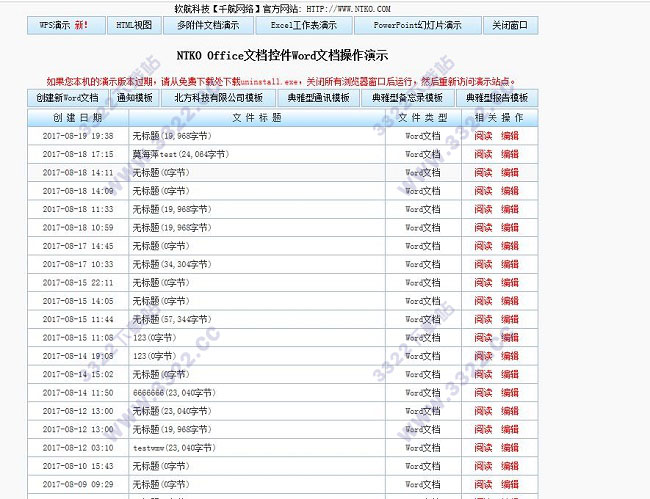Click 编辑 for 34,304字节 document row

pyautogui.click(x=510, y=264)
